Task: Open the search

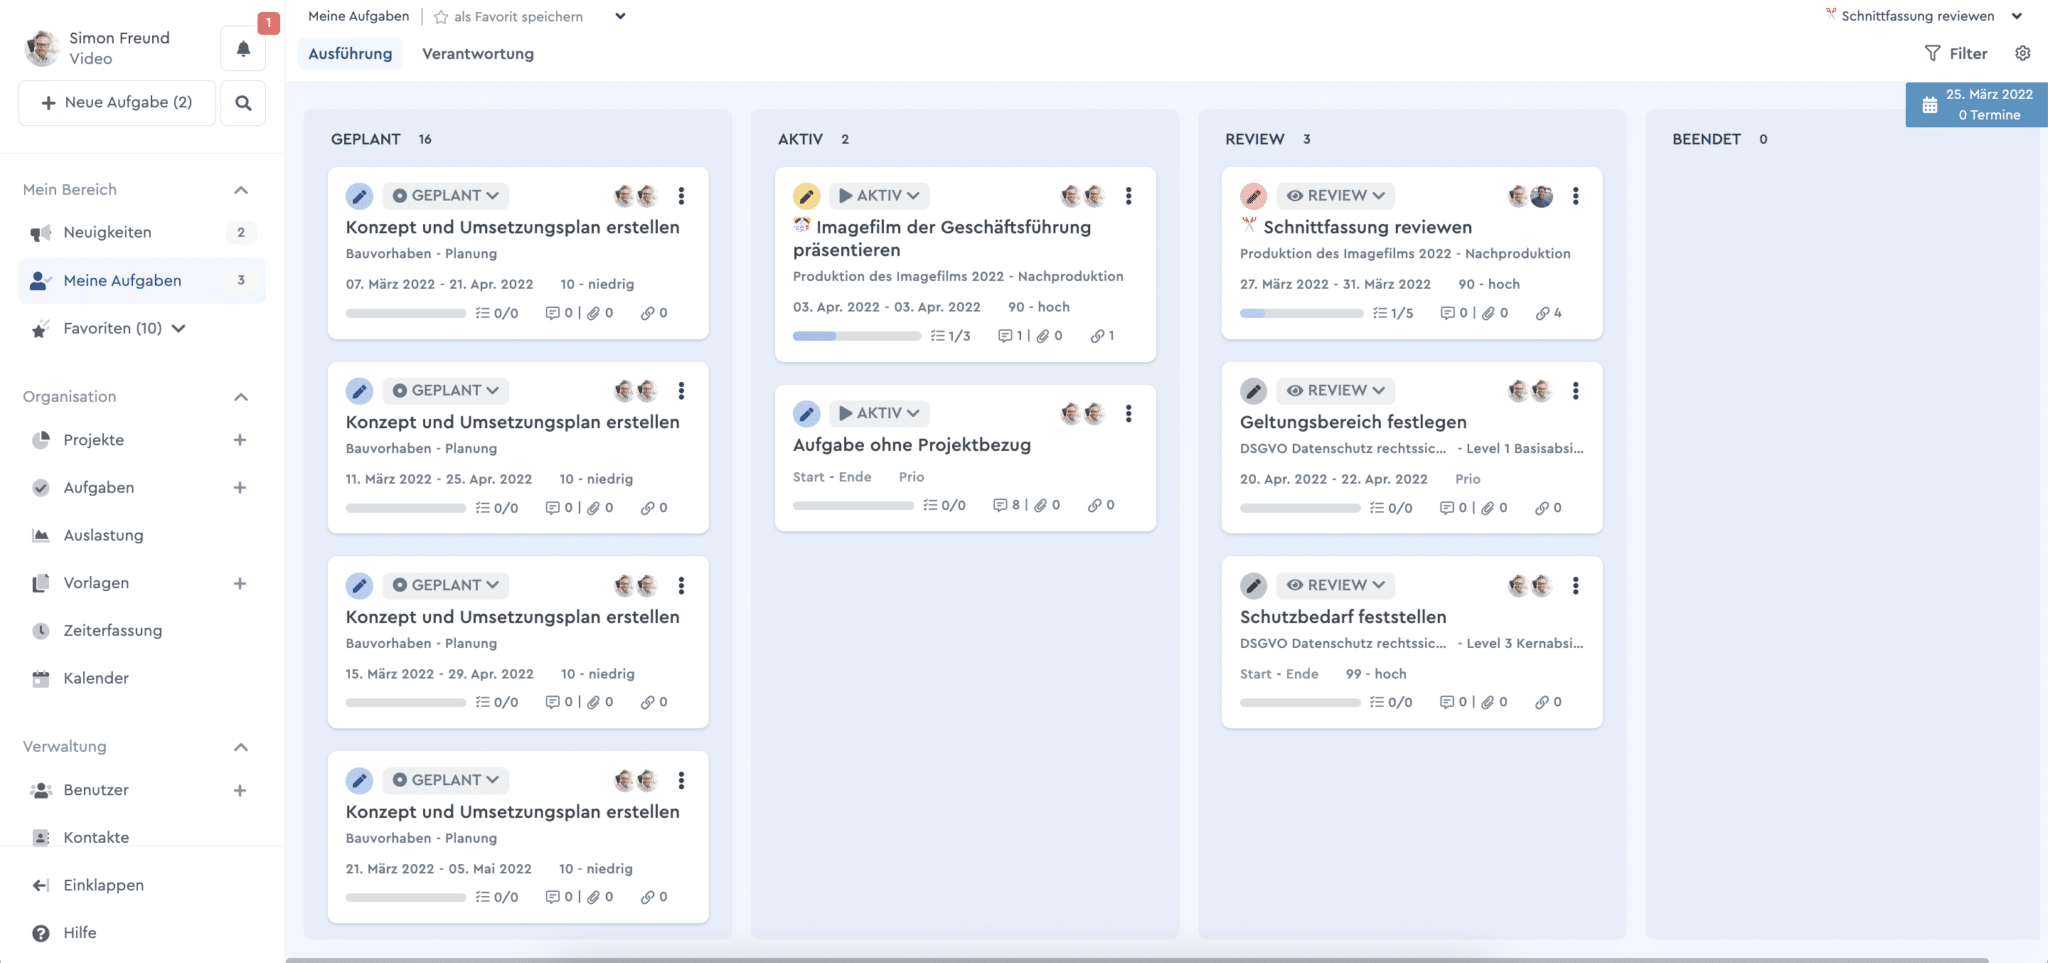Action: pos(243,102)
